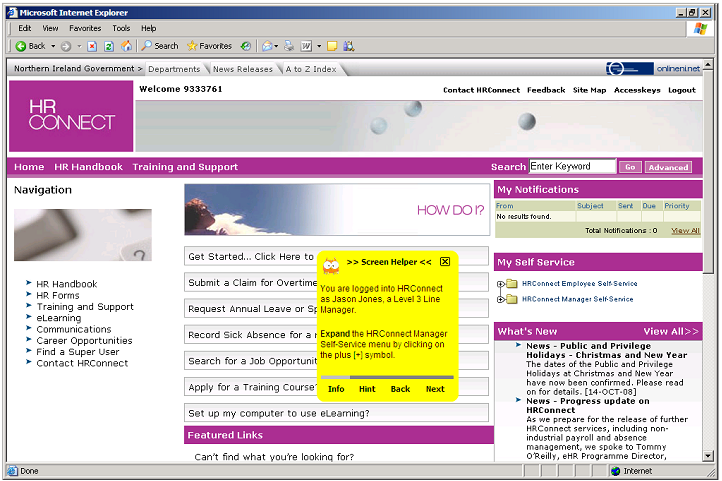
Task: Open Favorites star toolbar button
Action: (x=208, y=46)
